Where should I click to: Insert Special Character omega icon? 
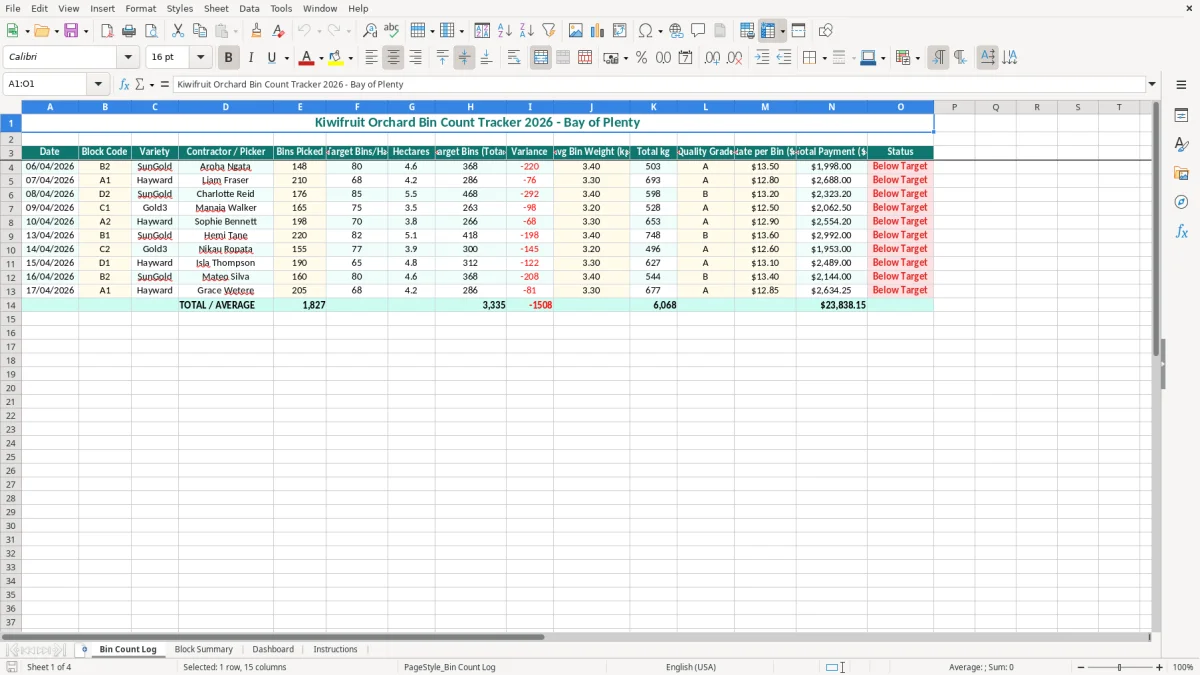click(645, 31)
